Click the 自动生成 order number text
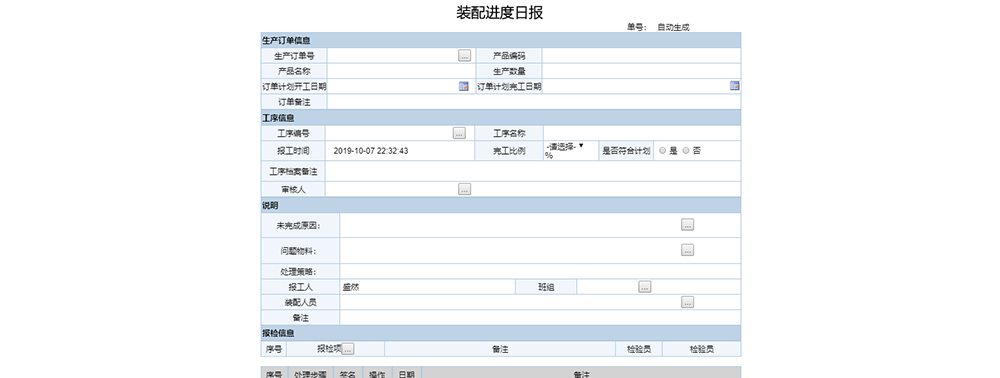The width and height of the screenshot is (1000, 378). point(673,27)
